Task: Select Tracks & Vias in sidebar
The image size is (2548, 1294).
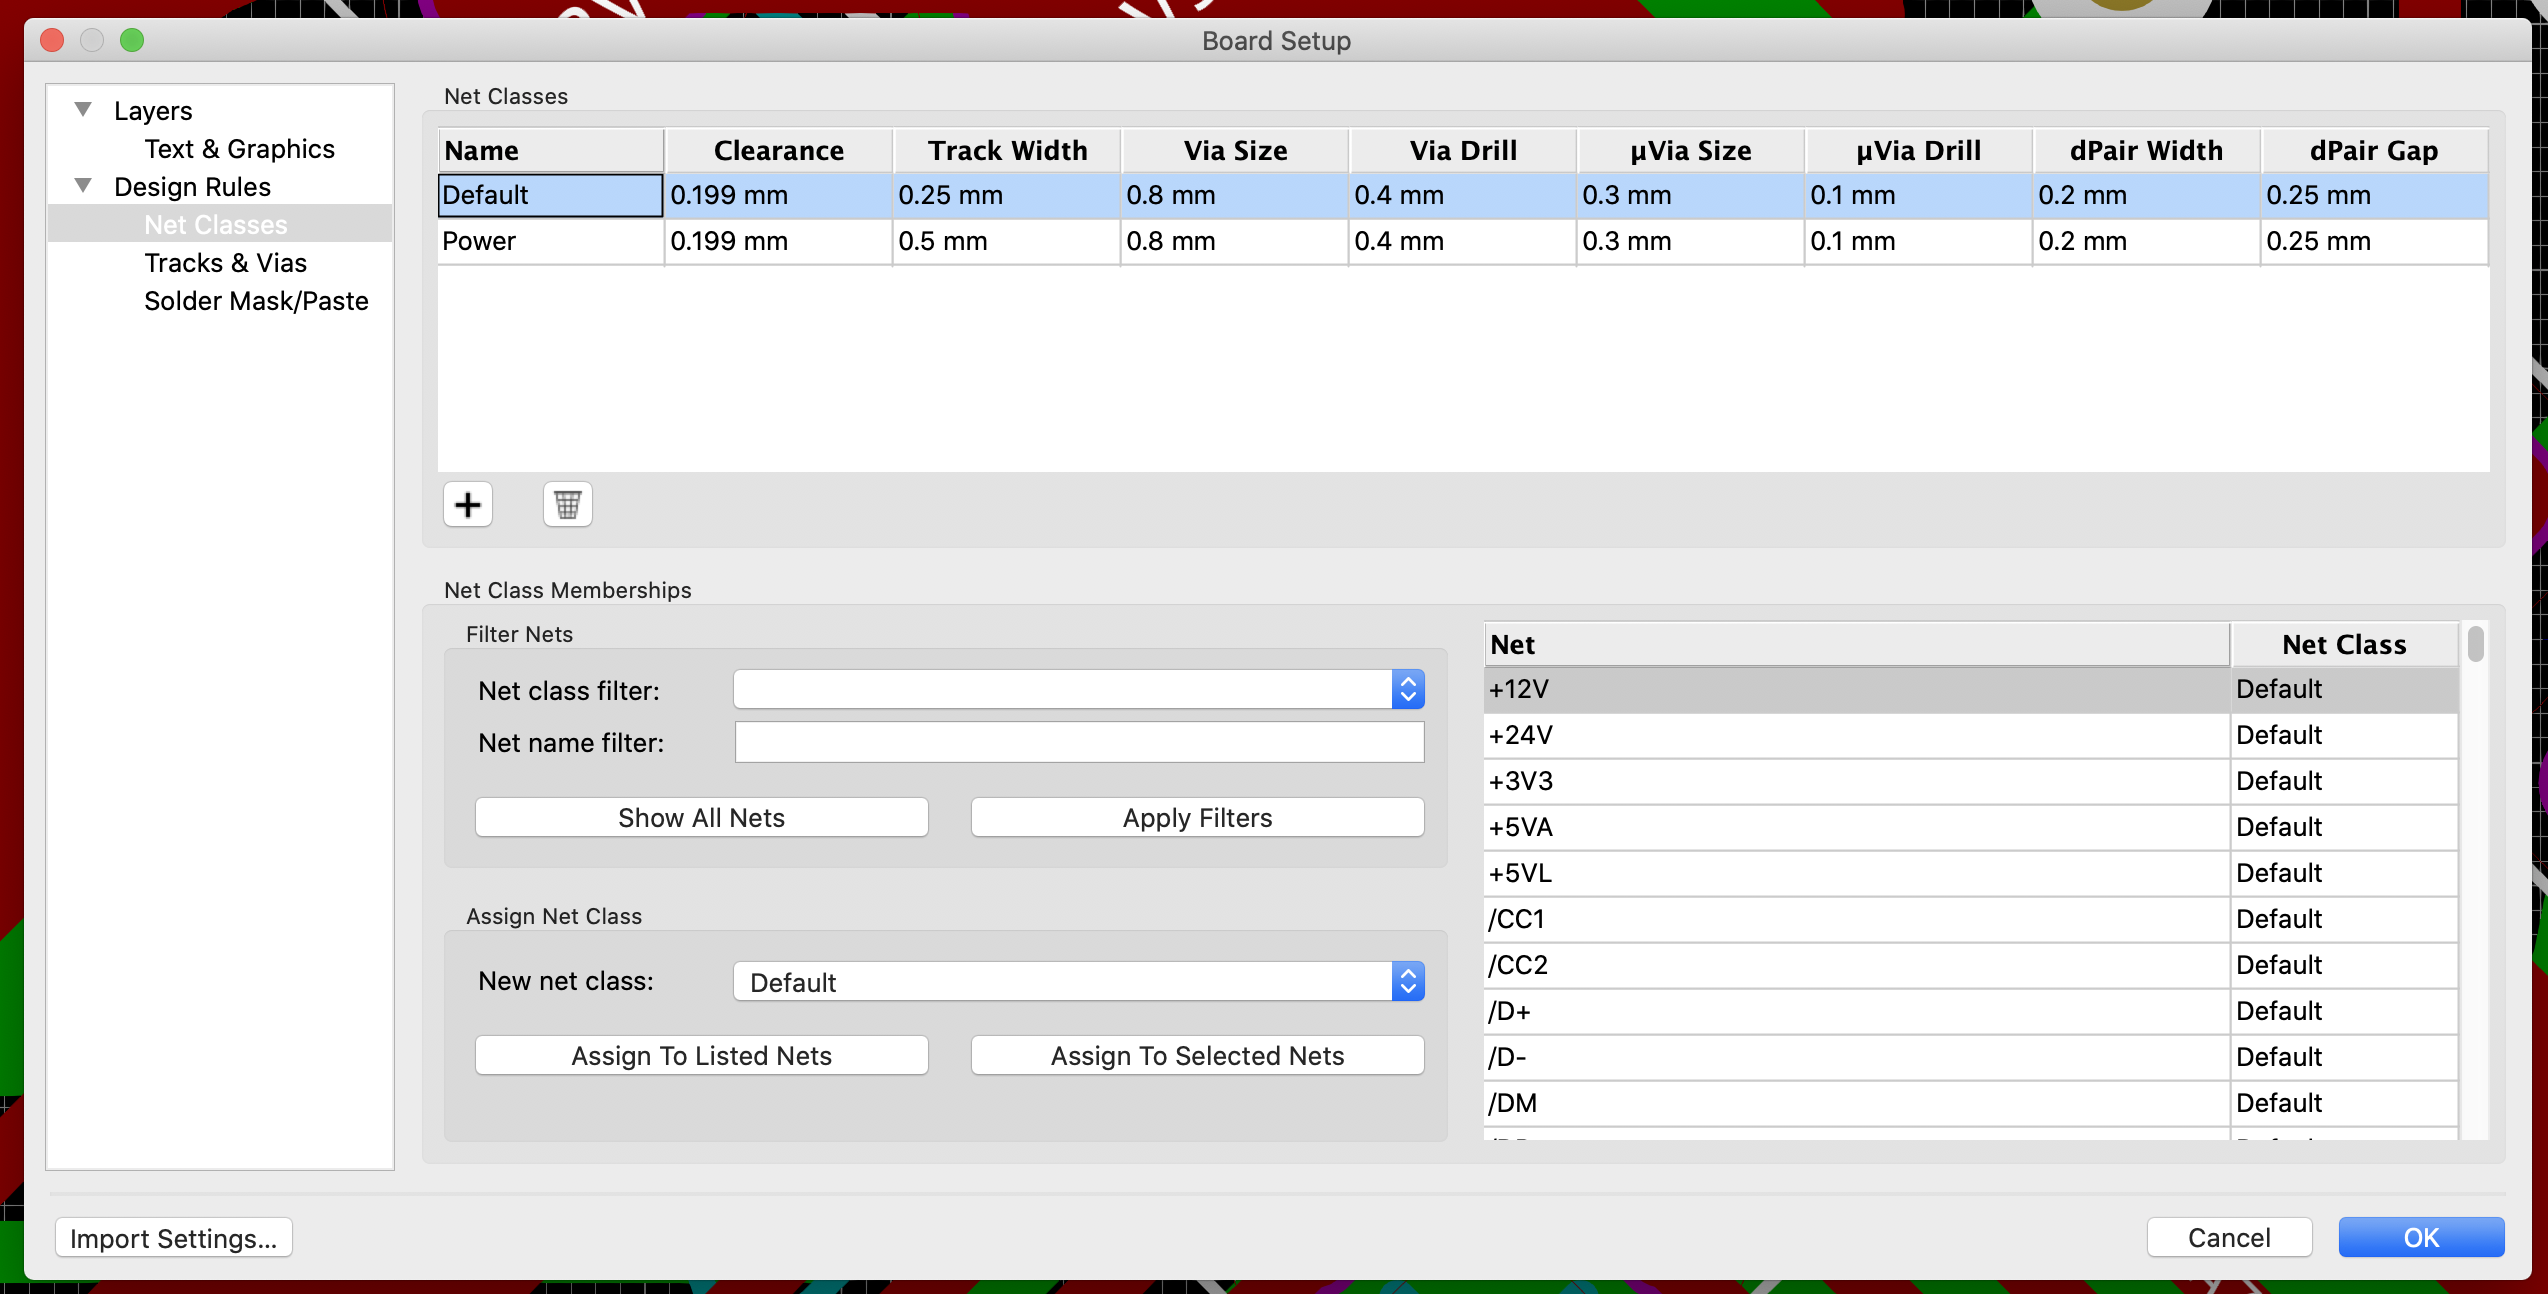Action: (225, 263)
